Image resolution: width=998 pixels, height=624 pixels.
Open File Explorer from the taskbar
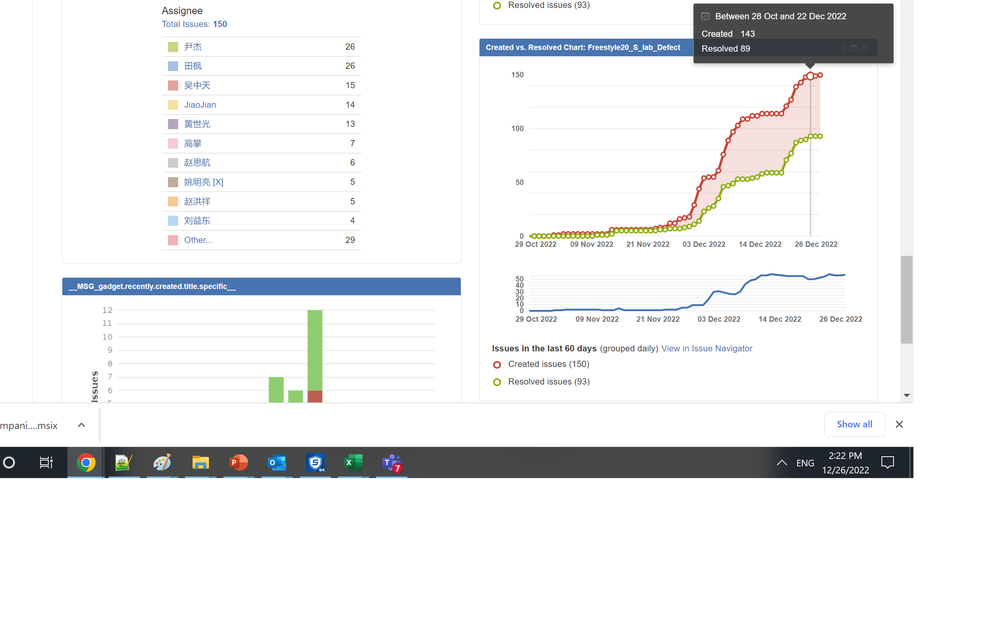coord(200,463)
